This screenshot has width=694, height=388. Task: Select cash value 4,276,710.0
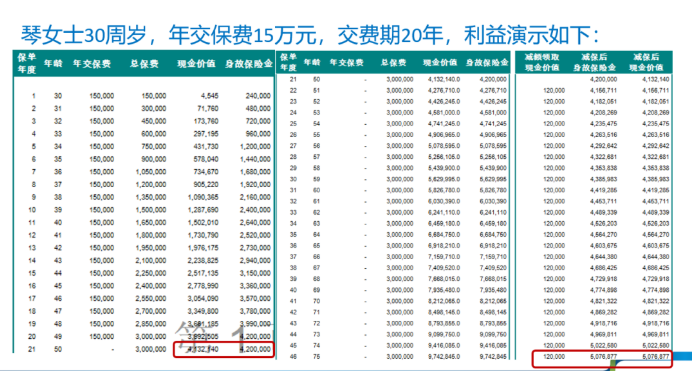(444, 91)
